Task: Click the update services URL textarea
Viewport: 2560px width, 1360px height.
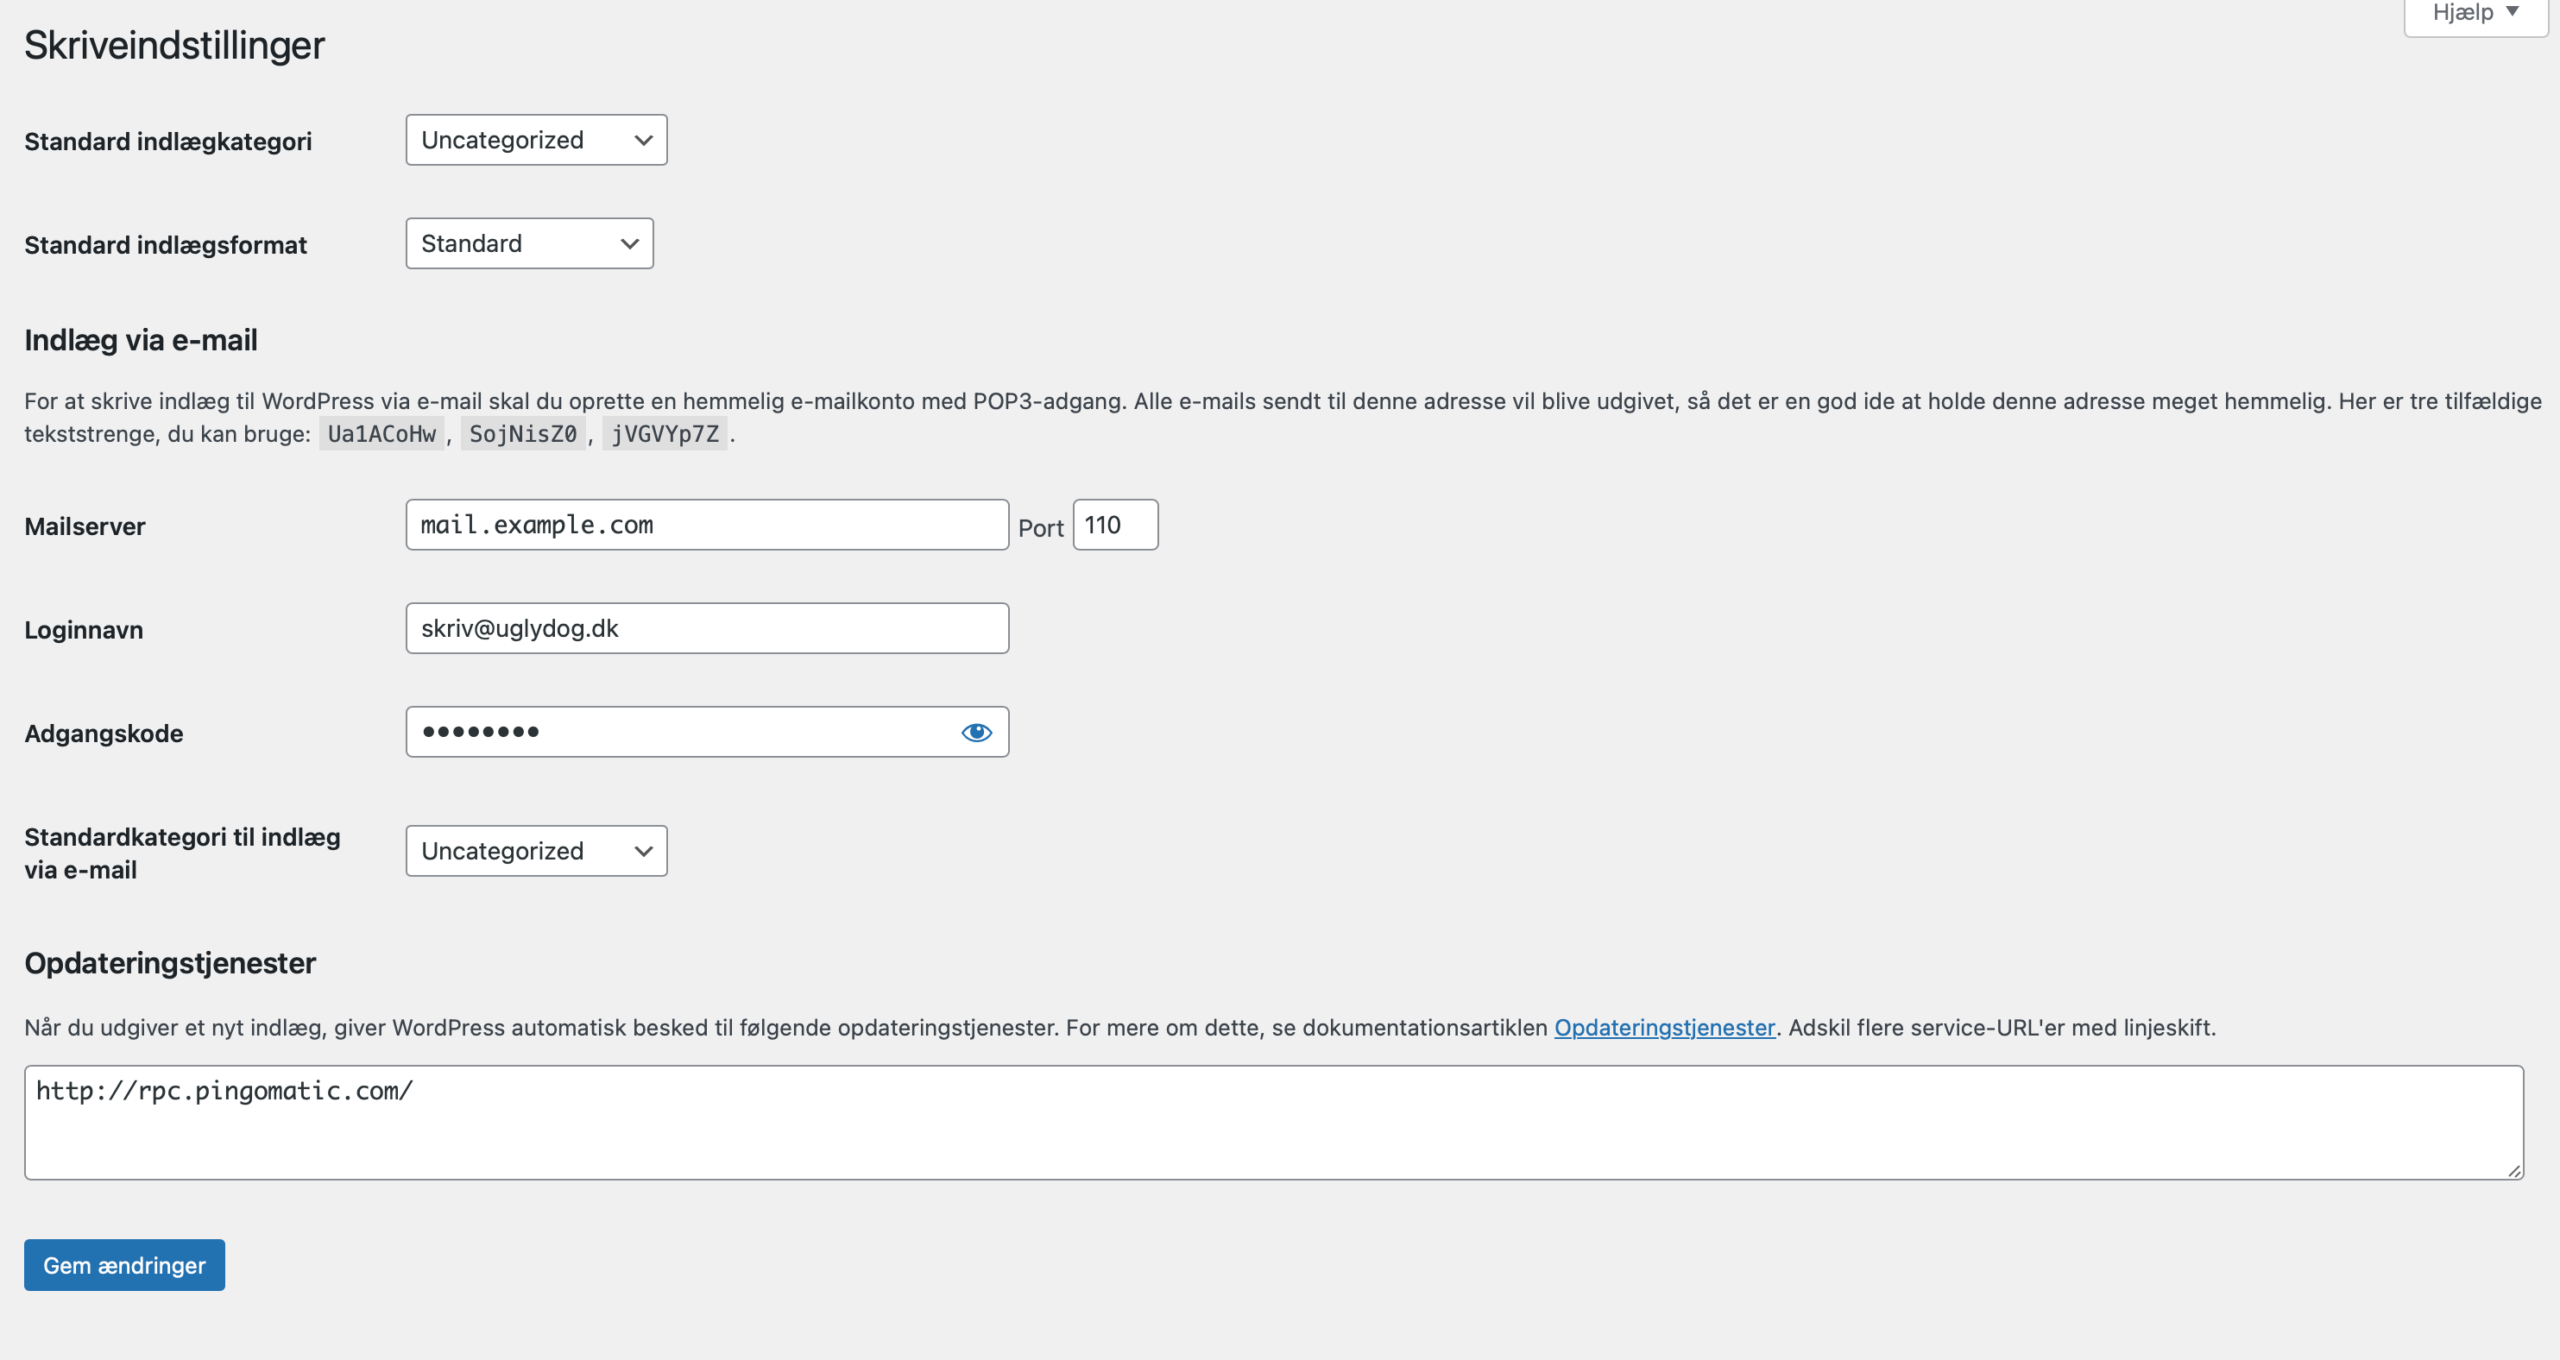Action: coord(1273,1122)
